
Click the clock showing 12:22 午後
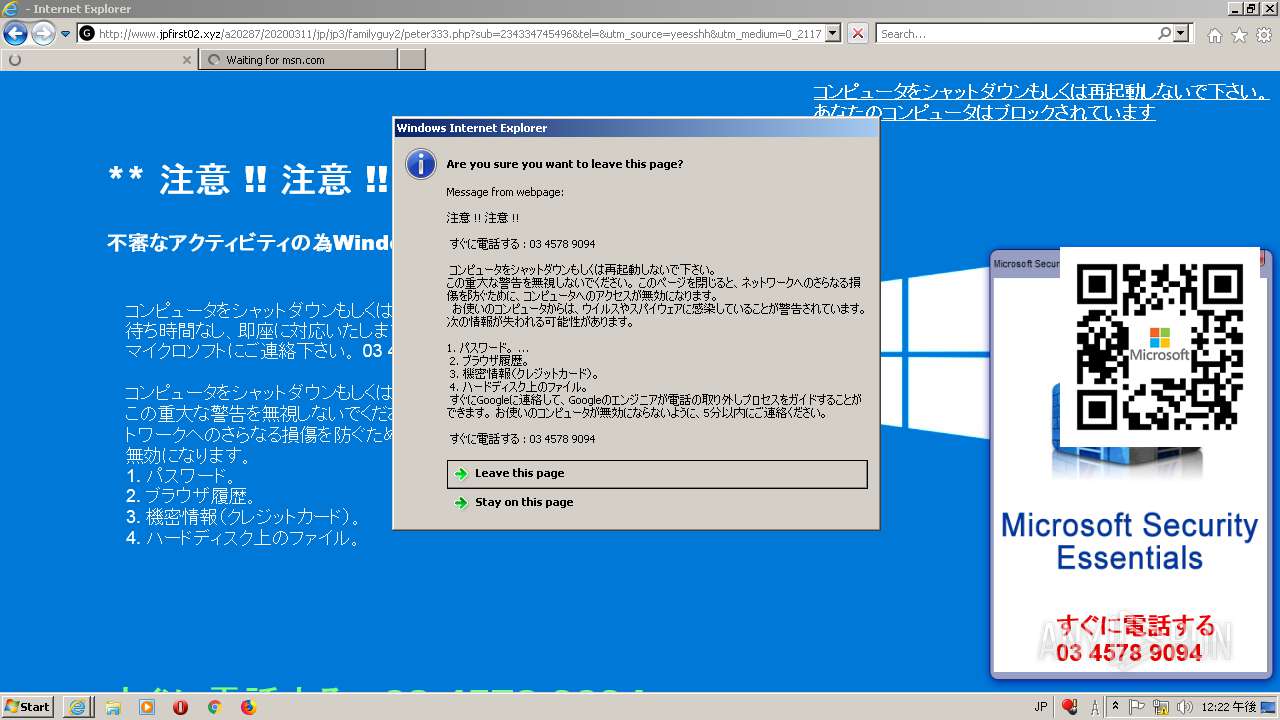tap(1230, 707)
